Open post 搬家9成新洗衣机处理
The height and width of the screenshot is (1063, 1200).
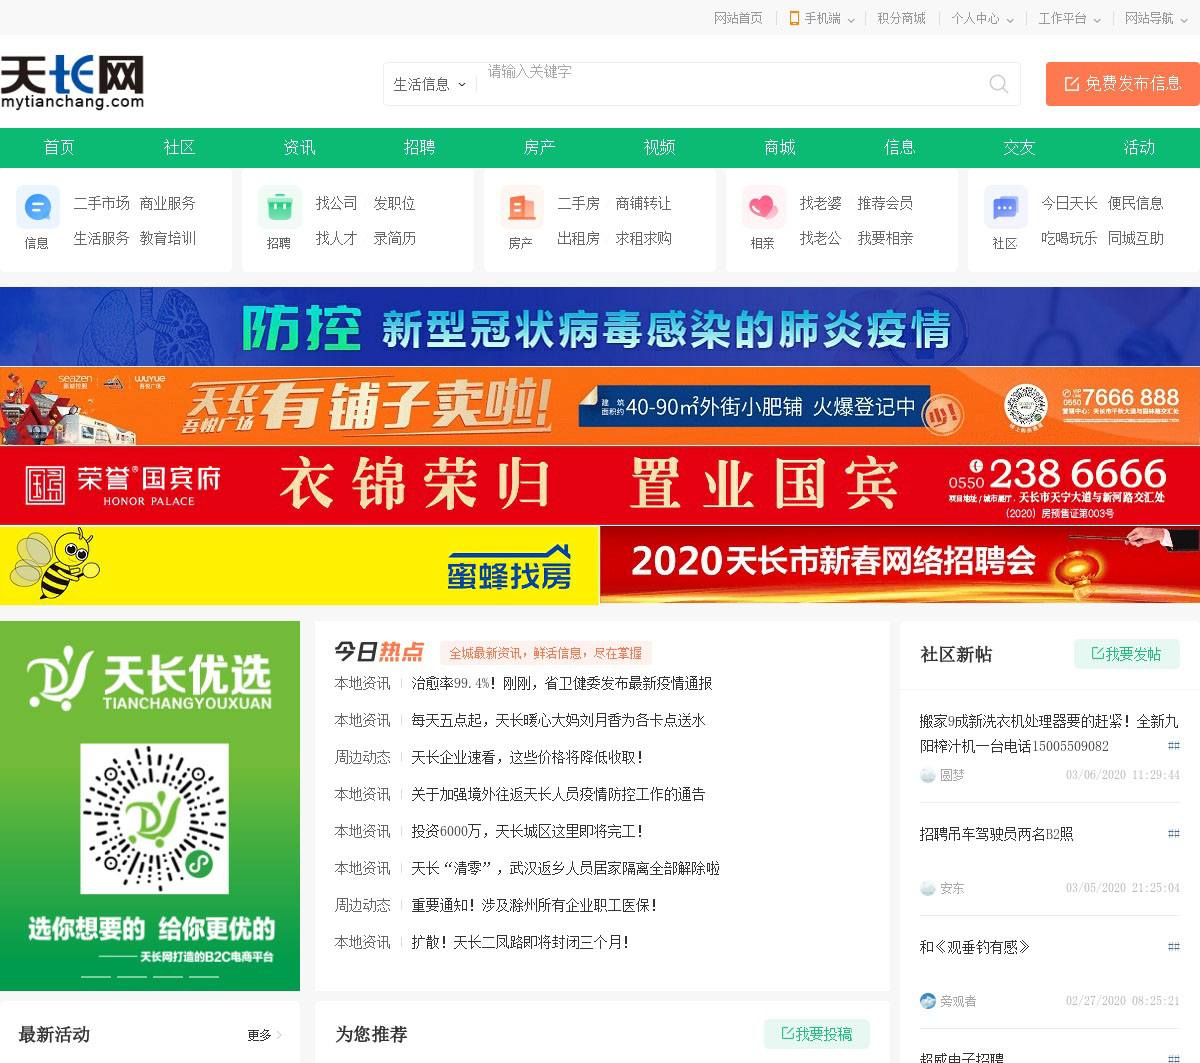(x=1049, y=733)
